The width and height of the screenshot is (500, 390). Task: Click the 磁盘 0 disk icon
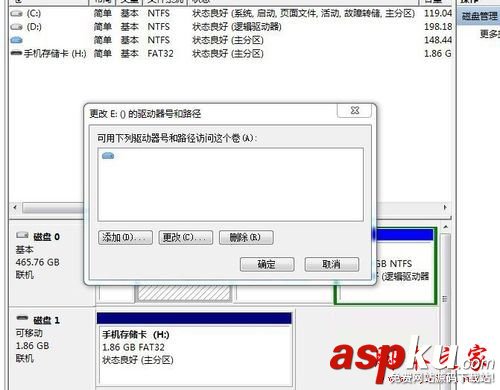[23, 235]
